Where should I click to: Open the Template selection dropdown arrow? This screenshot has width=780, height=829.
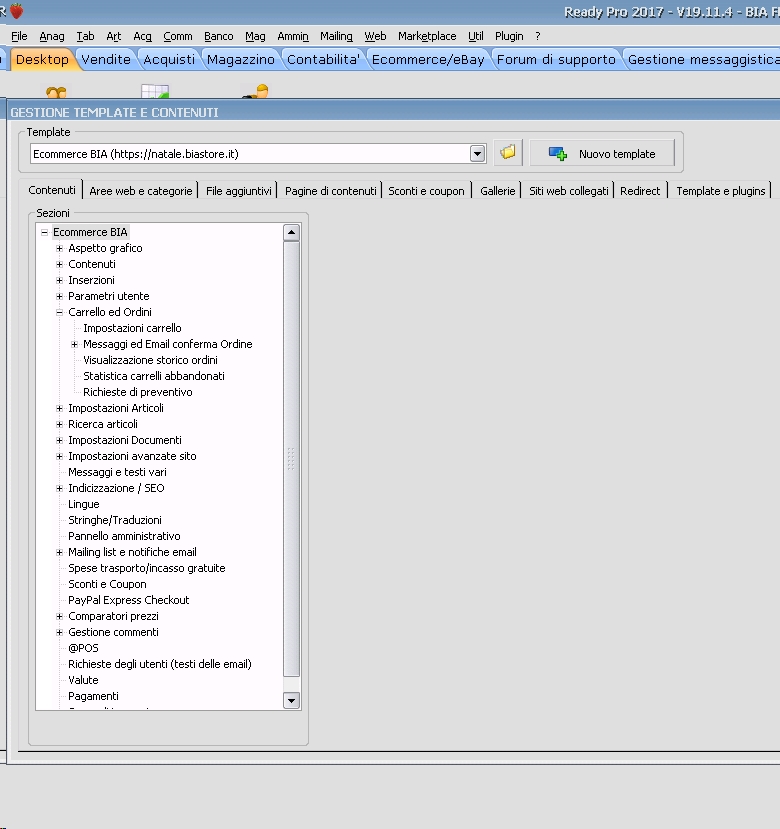coord(477,153)
